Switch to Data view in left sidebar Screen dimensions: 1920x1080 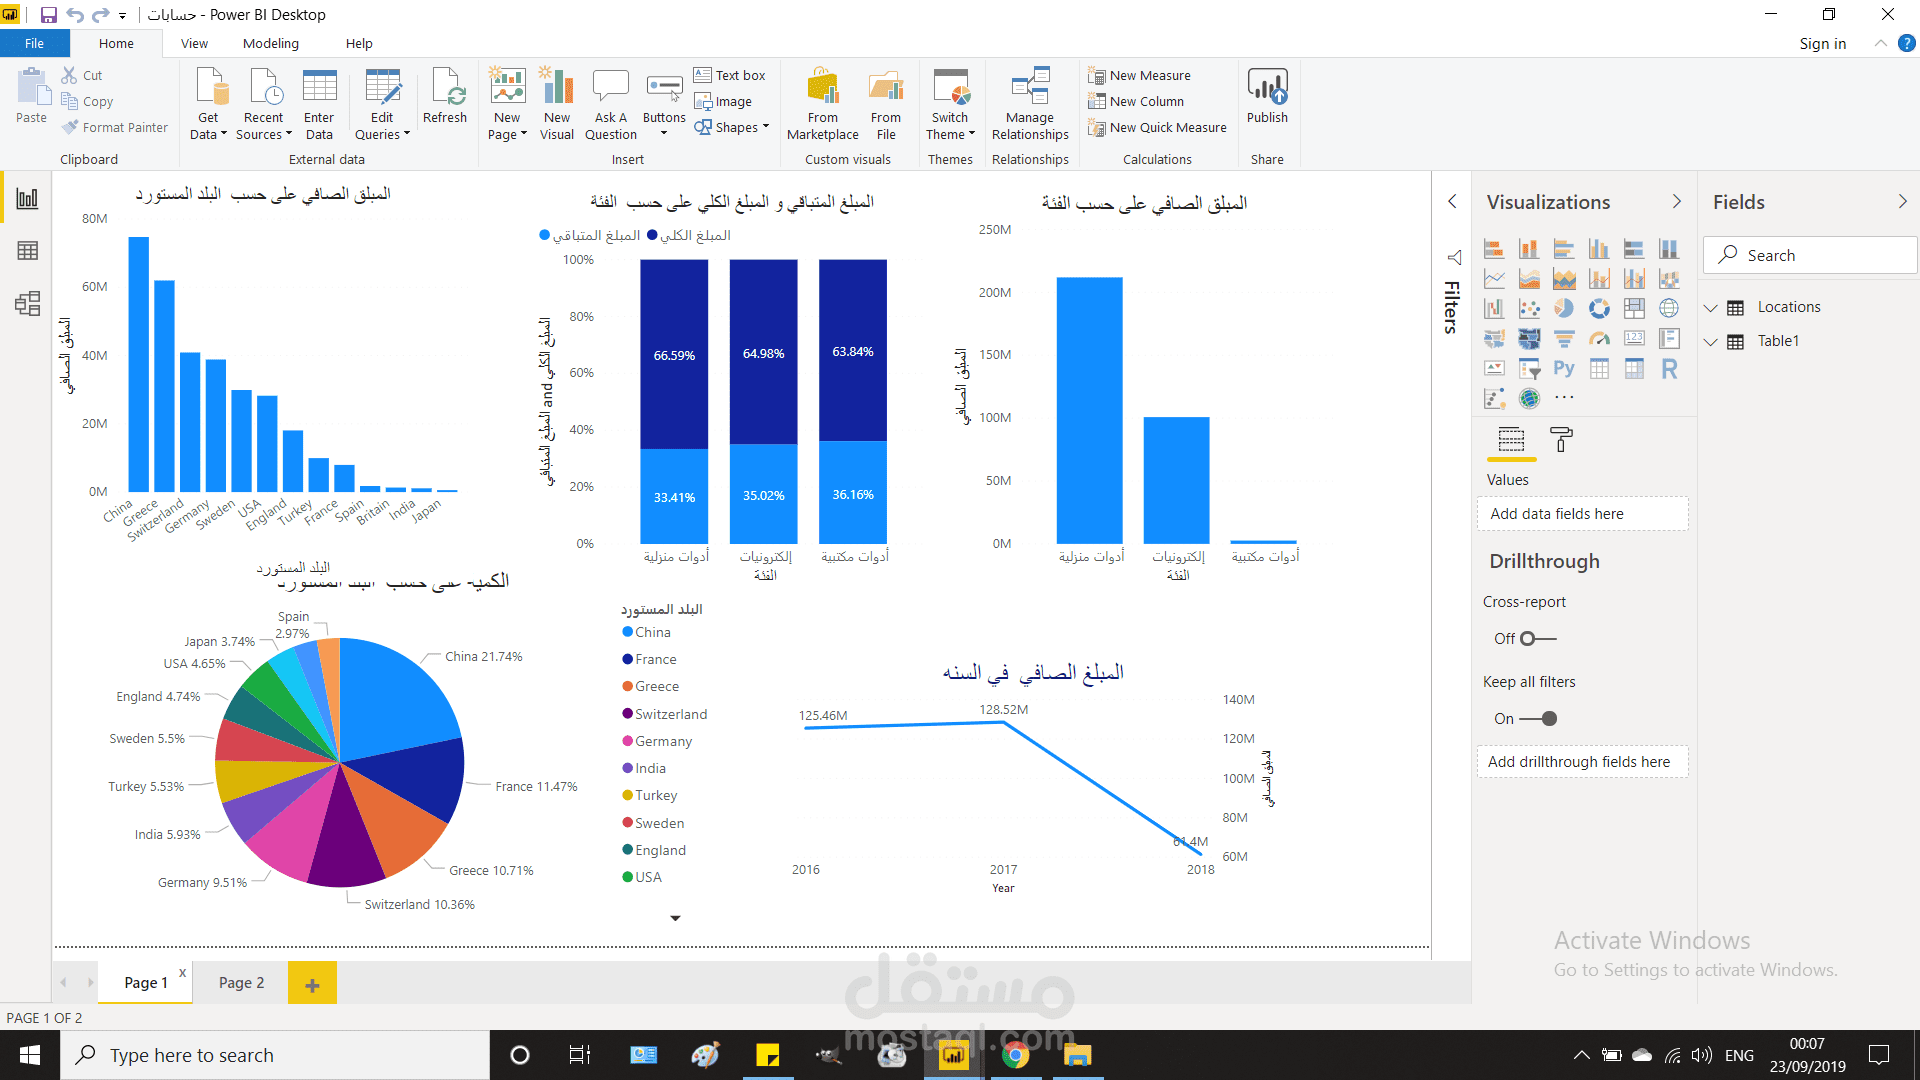pyautogui.click(x=27, y=251)
